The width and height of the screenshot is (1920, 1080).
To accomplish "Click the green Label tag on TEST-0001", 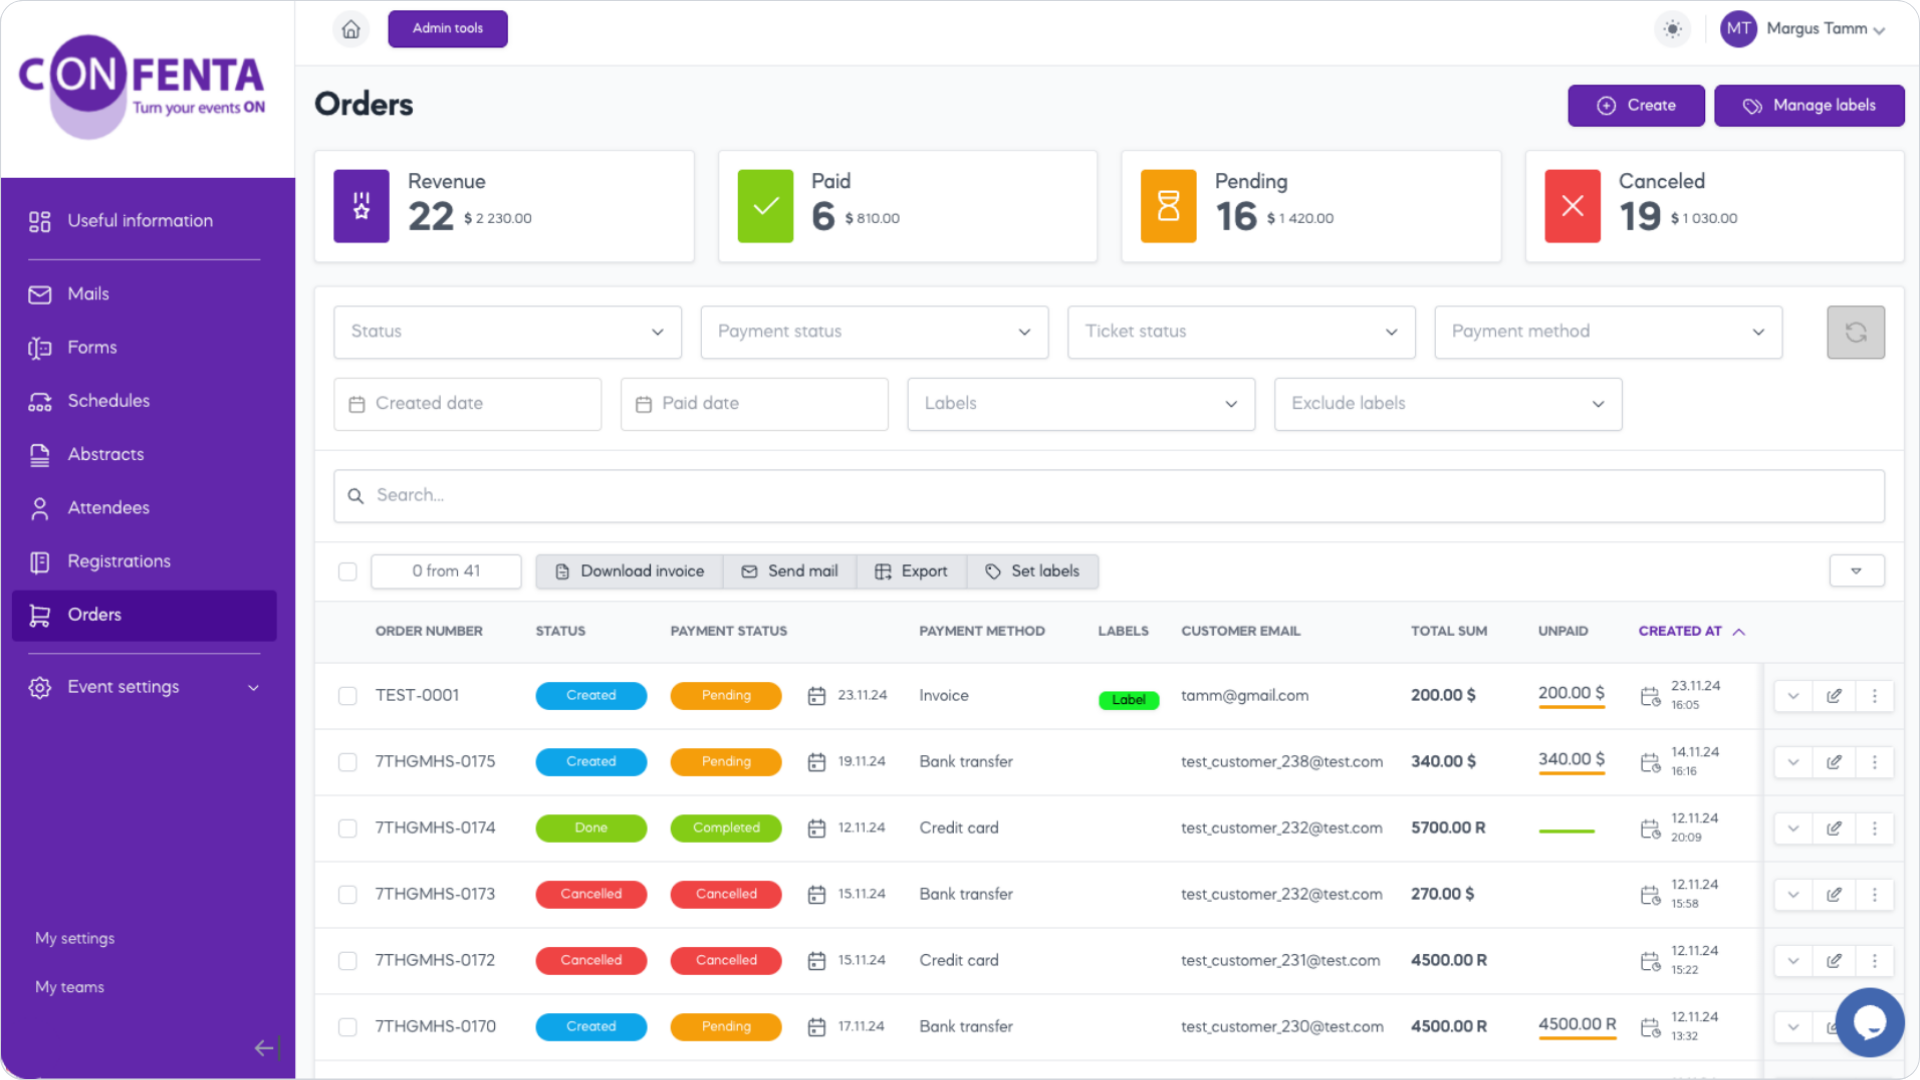I will pyautogui.click(x=1128, y=700).
